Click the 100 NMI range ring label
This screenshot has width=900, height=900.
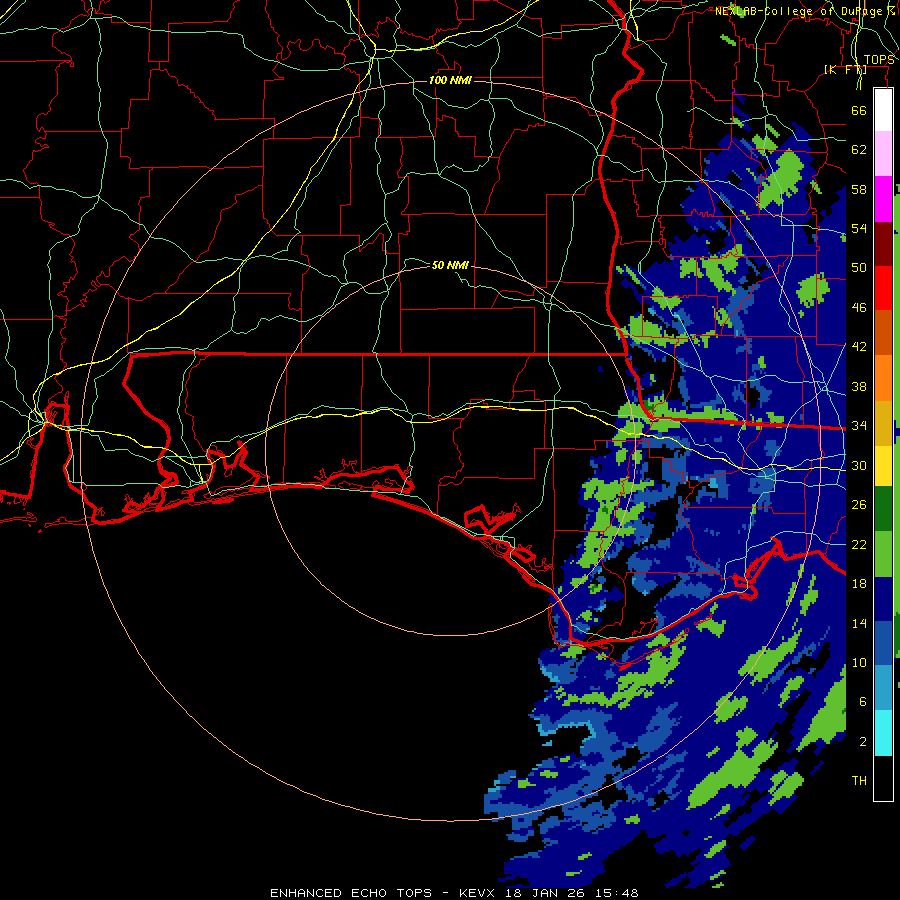(450, 80)
